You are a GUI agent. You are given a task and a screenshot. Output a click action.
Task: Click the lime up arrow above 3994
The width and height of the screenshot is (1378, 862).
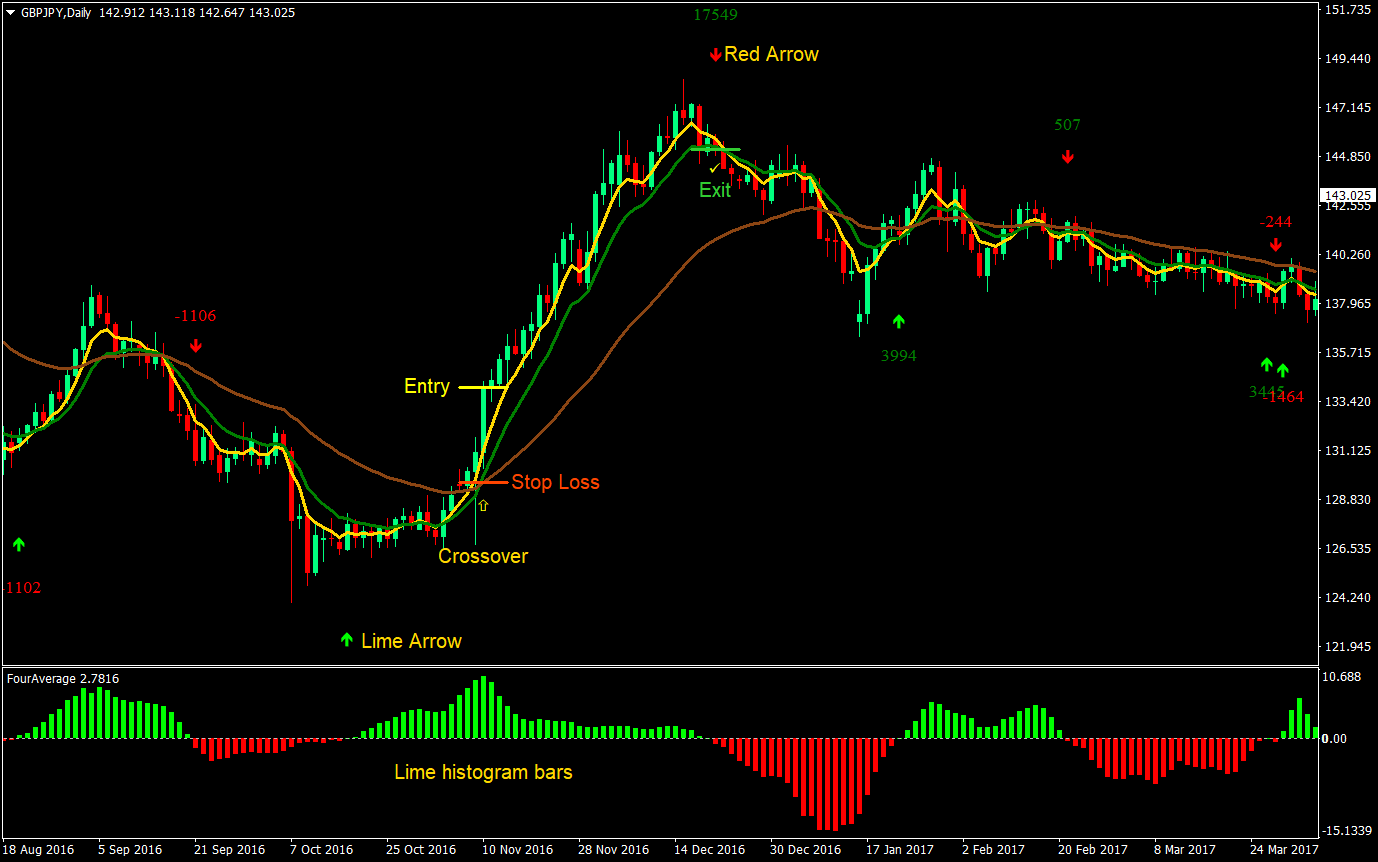click(x=898, y=321)
